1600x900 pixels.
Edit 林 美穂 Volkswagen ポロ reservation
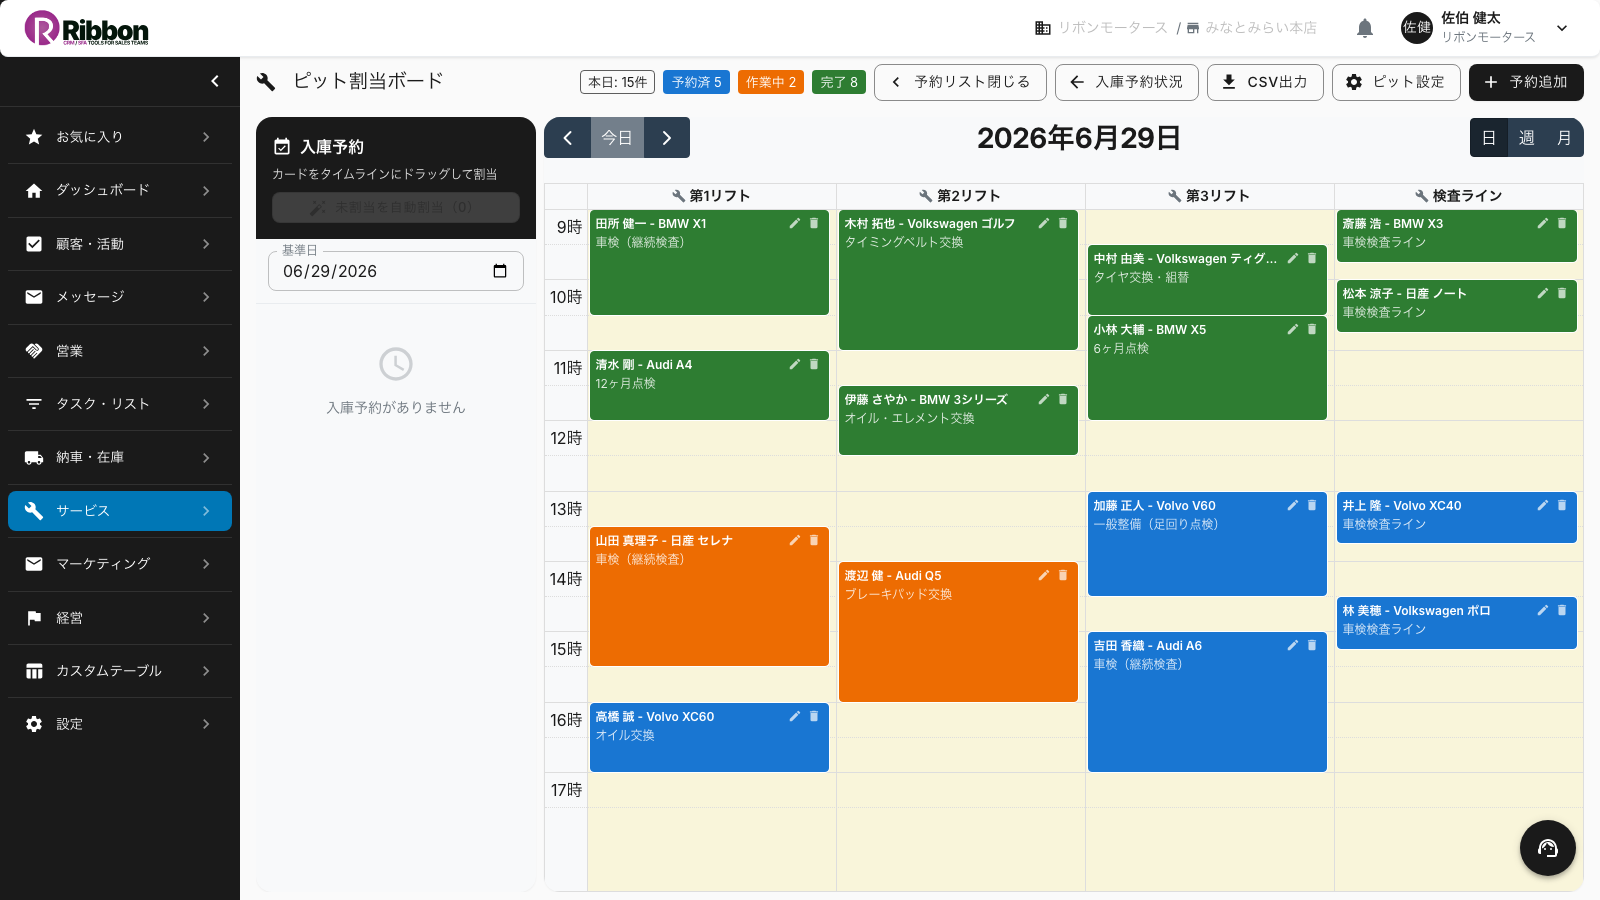tap(1543, 610)
